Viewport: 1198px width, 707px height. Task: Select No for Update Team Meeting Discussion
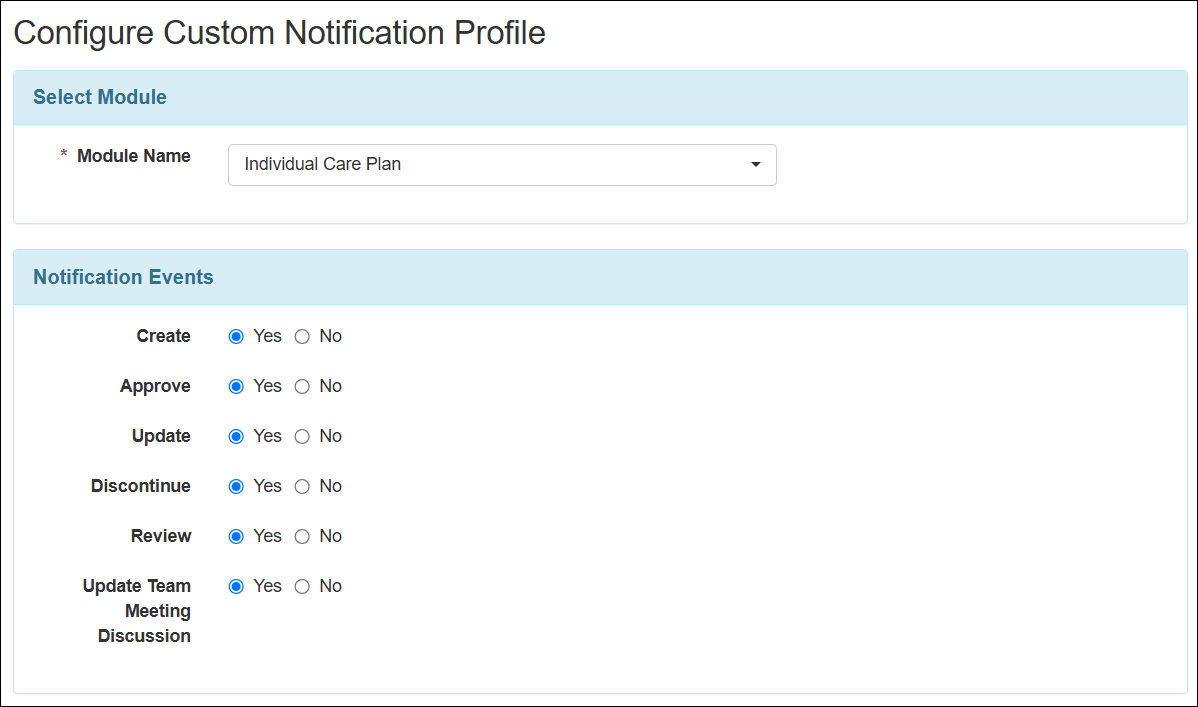pyautogui.click(x=303, y=586)
